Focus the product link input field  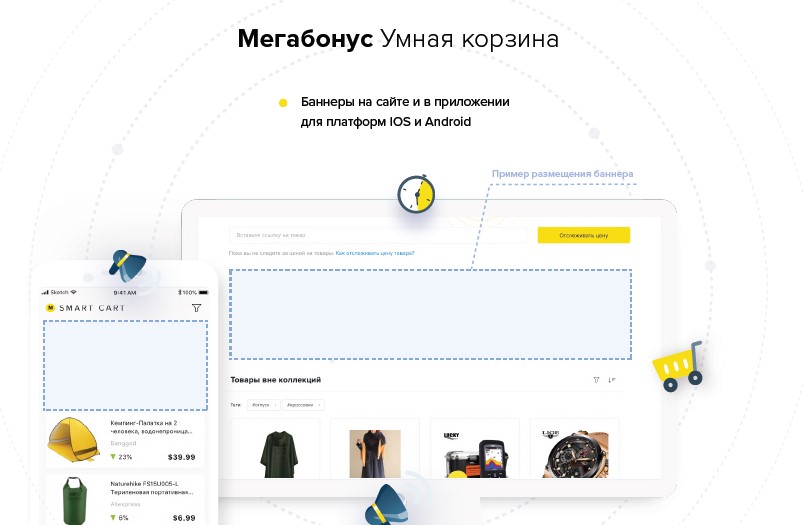377,235
